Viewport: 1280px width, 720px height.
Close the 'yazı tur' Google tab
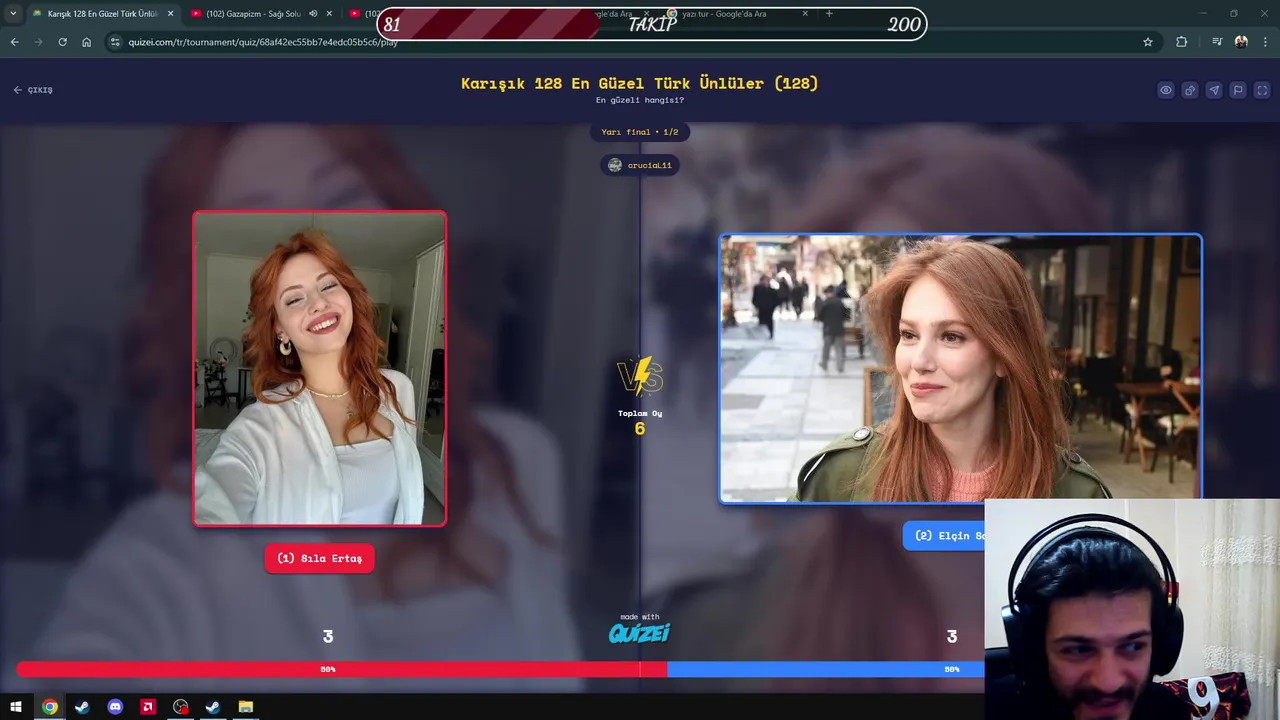pyautogui.click(x=805, y=14)
